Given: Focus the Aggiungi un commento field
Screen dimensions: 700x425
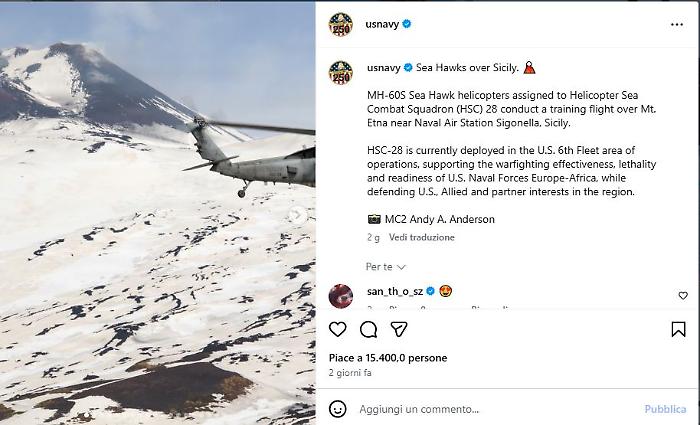Looking at the screenshot, I should 498,409.
